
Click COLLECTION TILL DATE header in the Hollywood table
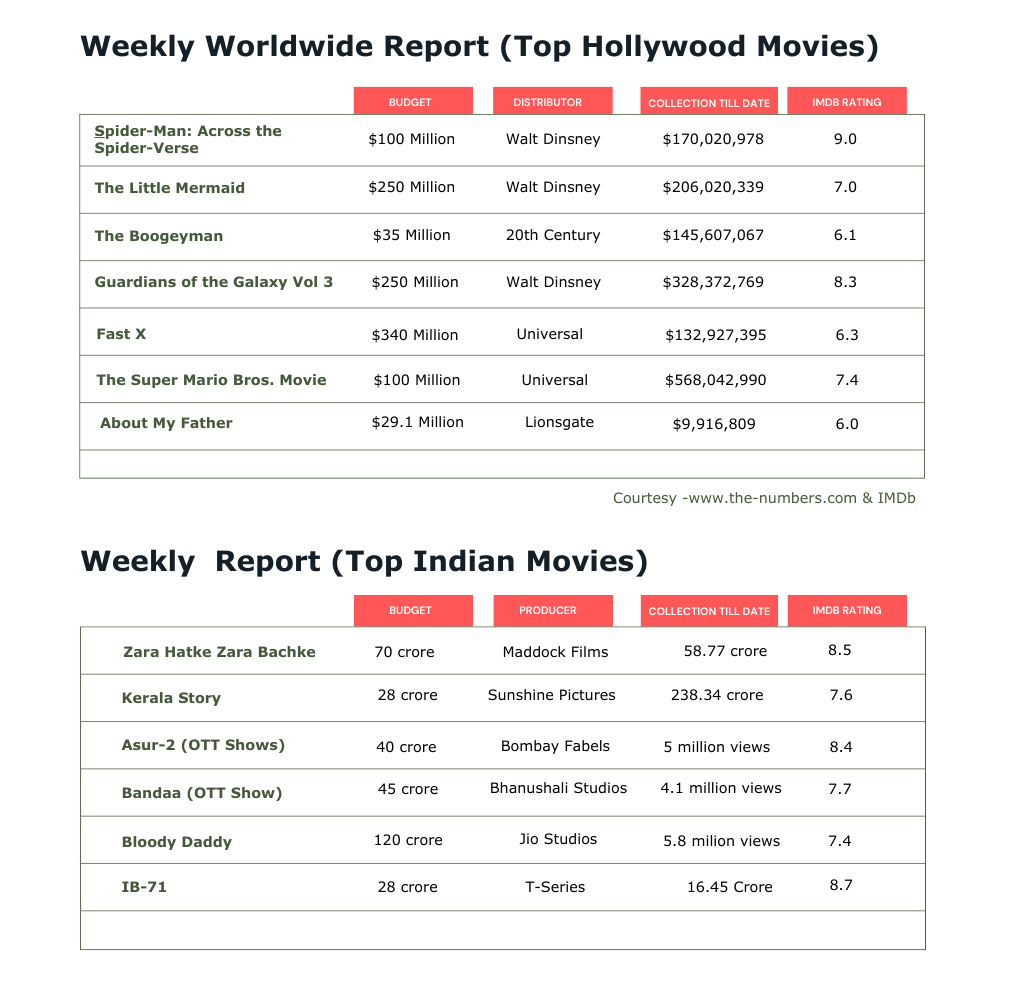pos(709,101)
